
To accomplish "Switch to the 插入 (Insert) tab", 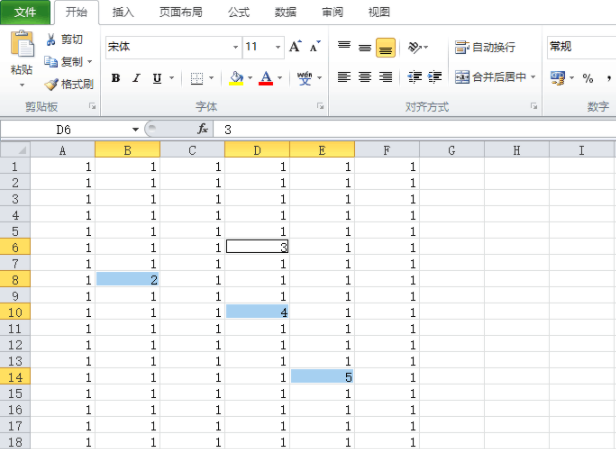I will (x=123, y=12).
